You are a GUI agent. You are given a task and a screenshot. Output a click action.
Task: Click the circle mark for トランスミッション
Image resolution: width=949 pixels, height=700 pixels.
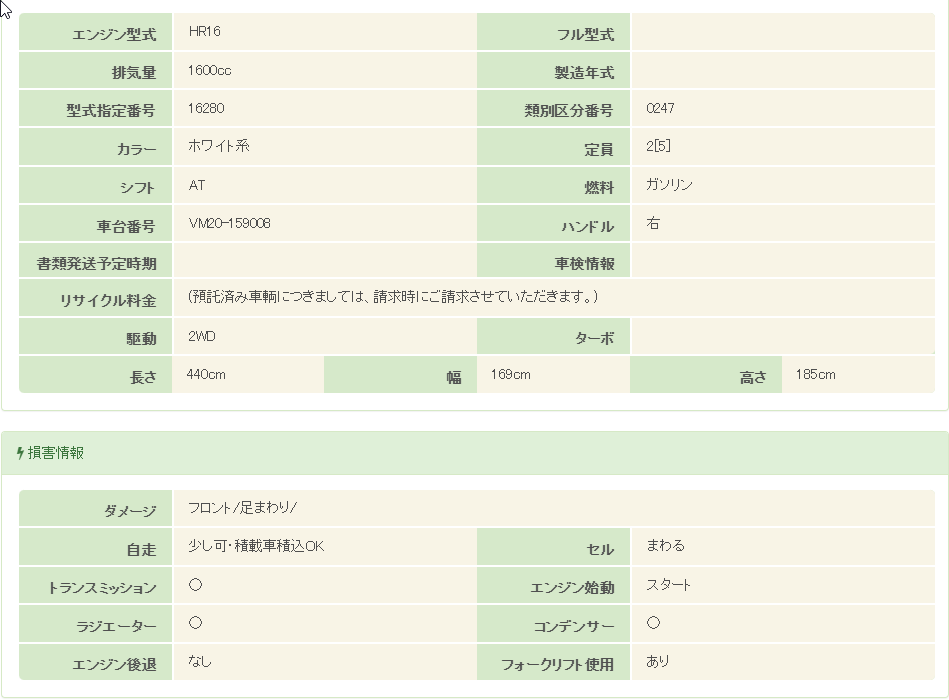tap(195, 585)
